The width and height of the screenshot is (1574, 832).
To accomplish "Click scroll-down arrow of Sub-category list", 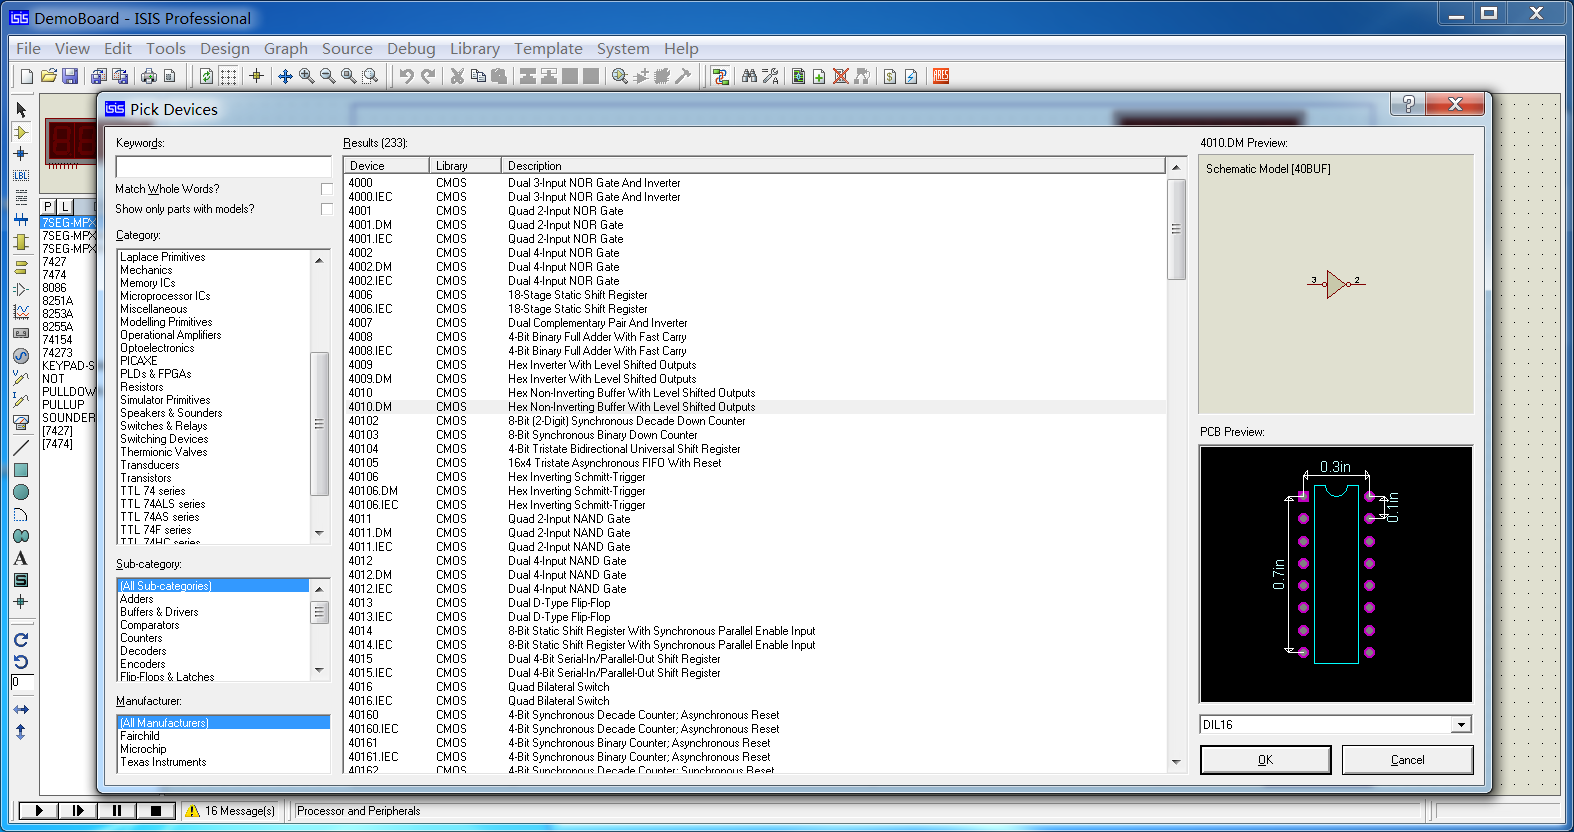I will coord(320,670).
